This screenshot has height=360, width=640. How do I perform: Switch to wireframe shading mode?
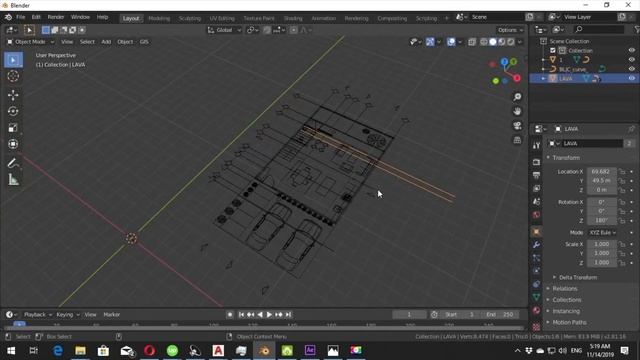click(484, 42)
